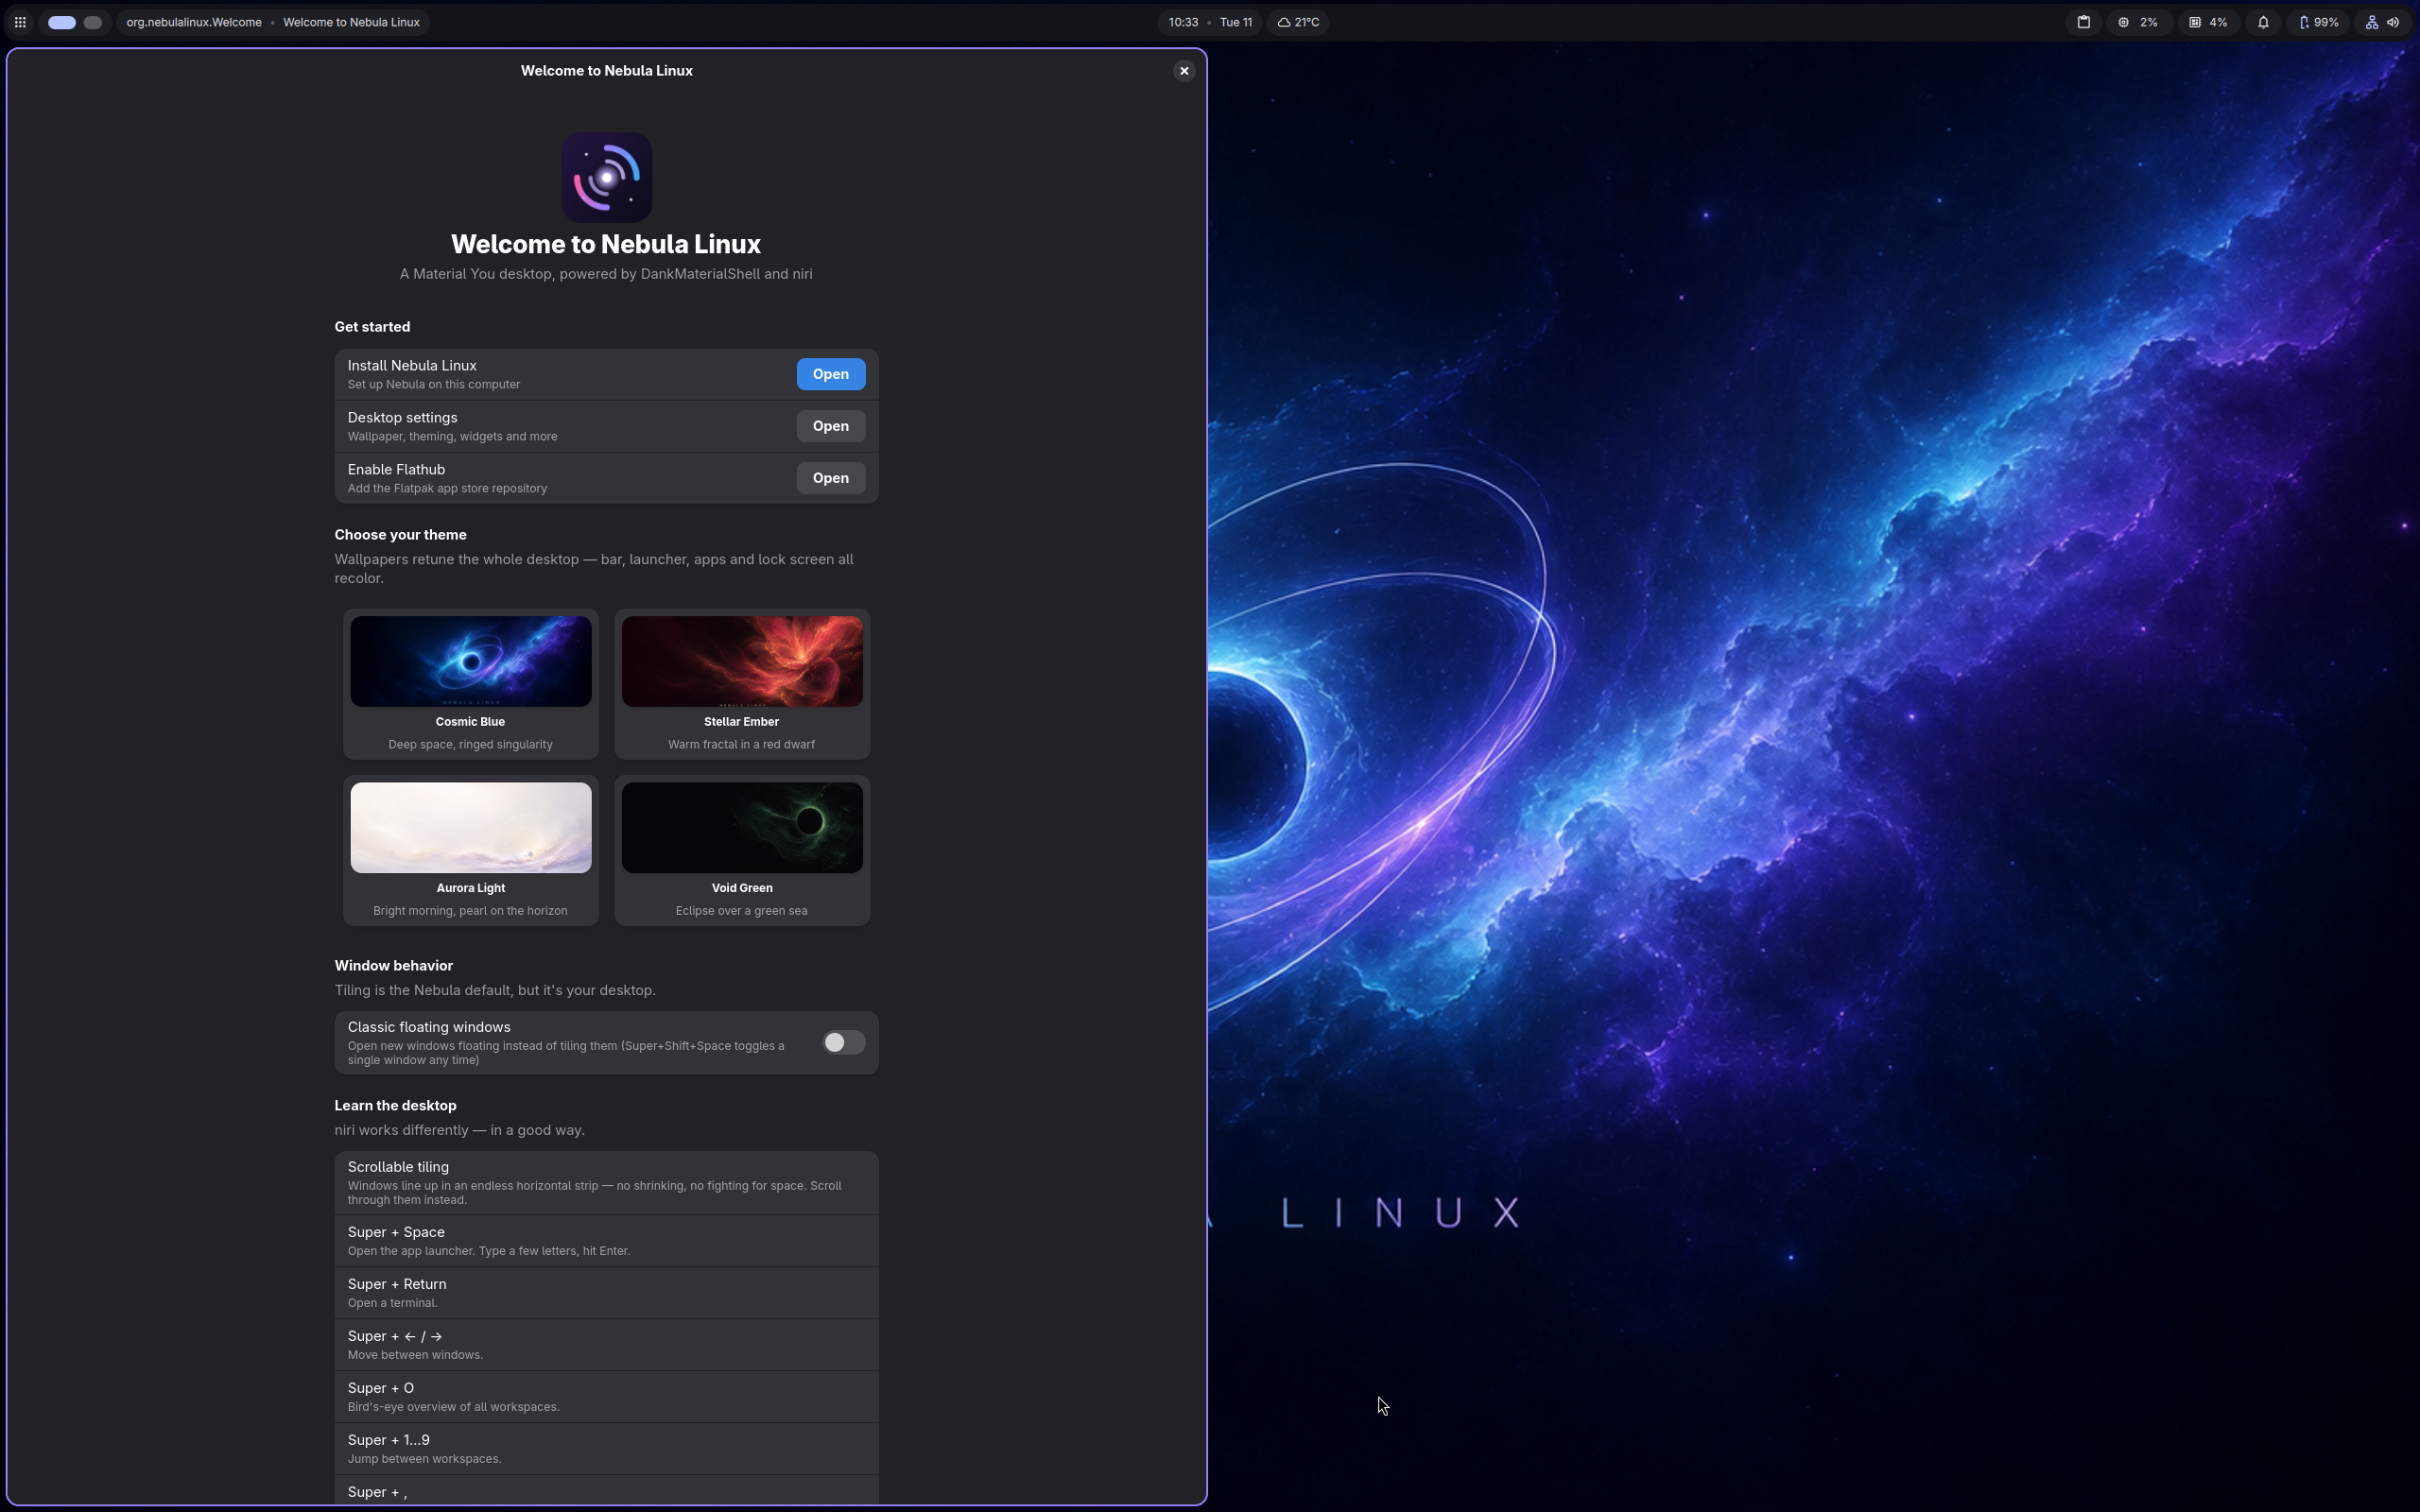Click 'Deep space, ringed singularity' caption
2420x1512 pixels.
tap(470, 744)
